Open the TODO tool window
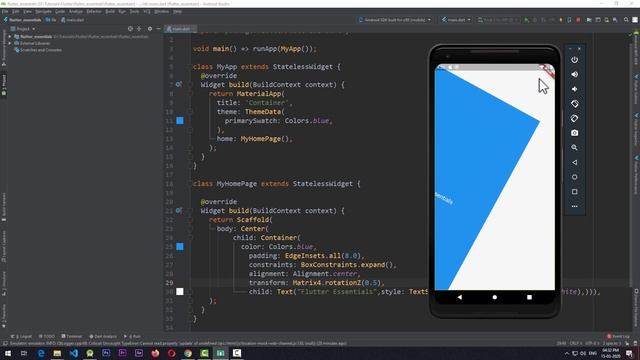 [47, 336]
